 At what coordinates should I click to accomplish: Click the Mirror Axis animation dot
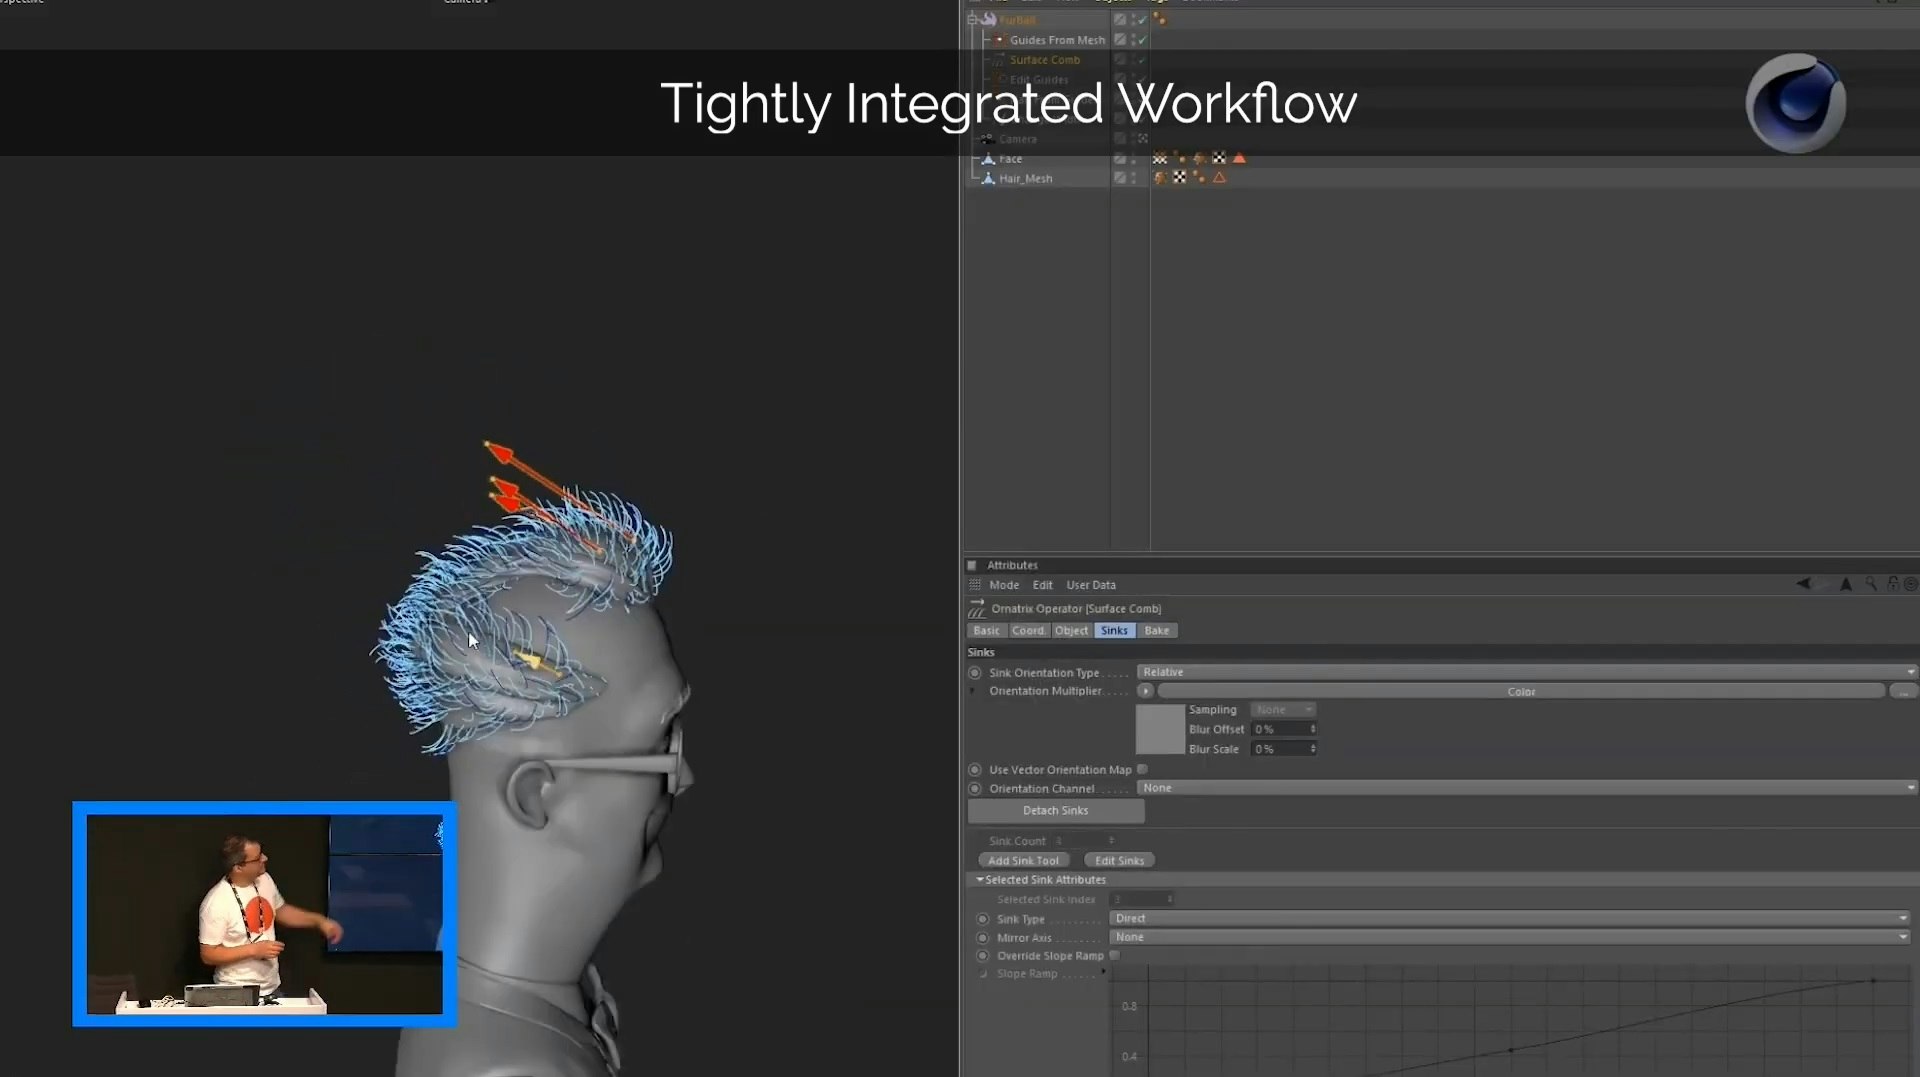point(983,938)
